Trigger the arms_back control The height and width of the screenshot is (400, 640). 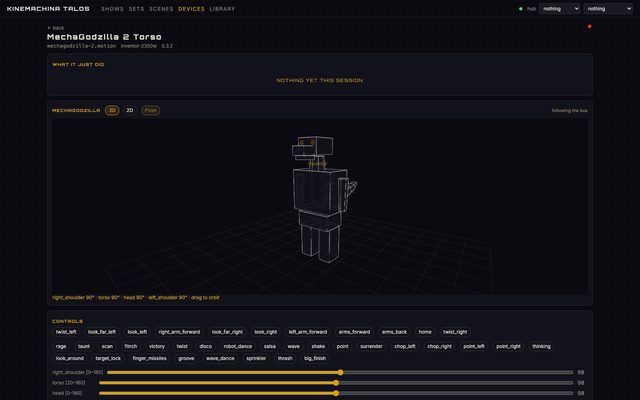(394, 332)
